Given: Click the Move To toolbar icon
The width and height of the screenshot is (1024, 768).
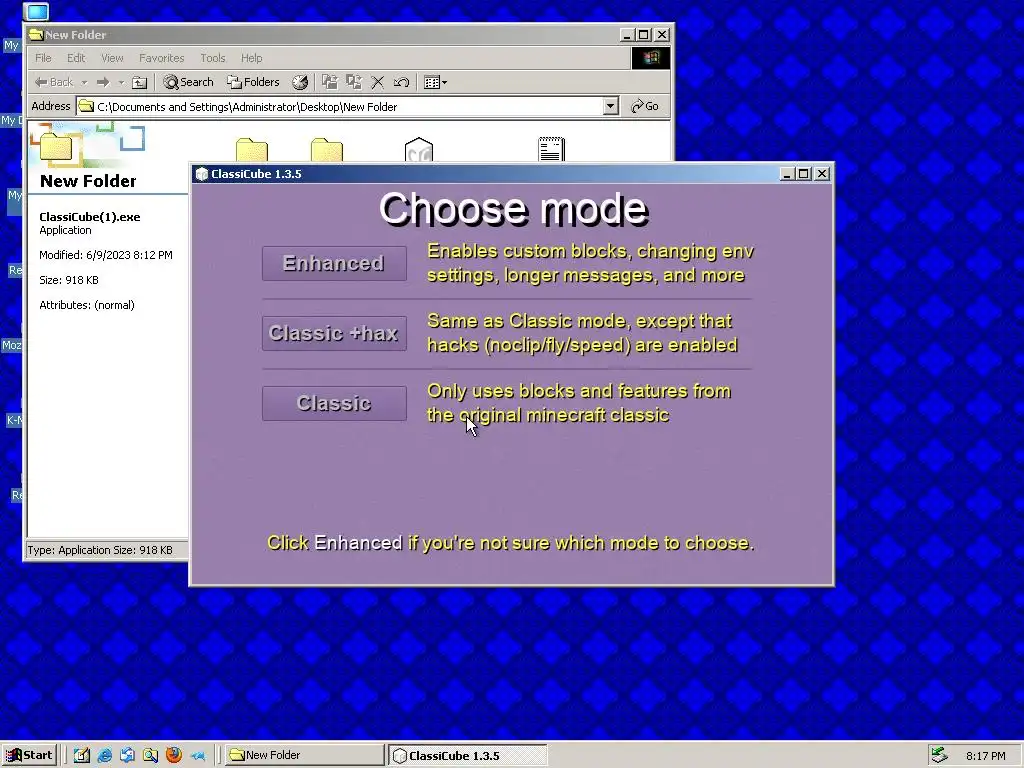Looking at the screenshot, I should coord(330,82).
